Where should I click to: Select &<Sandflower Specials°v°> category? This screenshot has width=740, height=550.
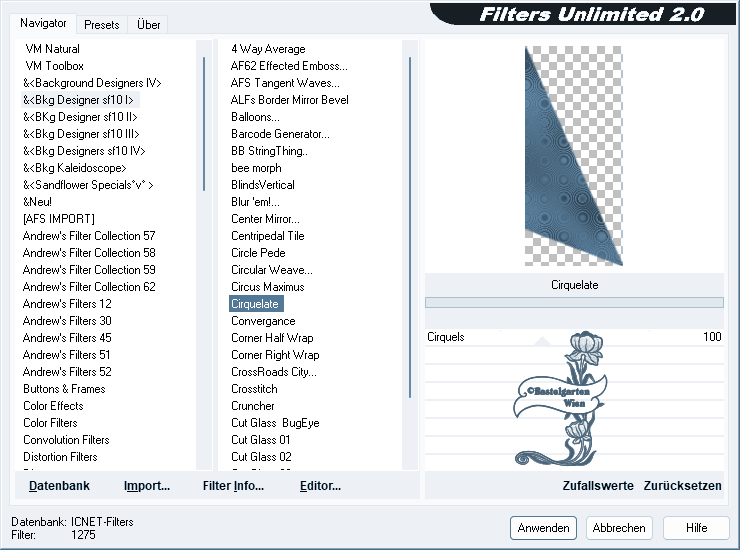click(88, 185)
